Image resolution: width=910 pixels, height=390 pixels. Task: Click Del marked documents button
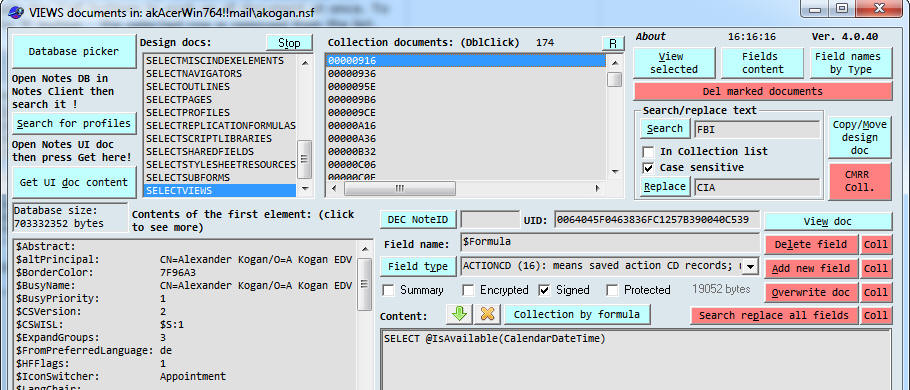coord(763,91)
